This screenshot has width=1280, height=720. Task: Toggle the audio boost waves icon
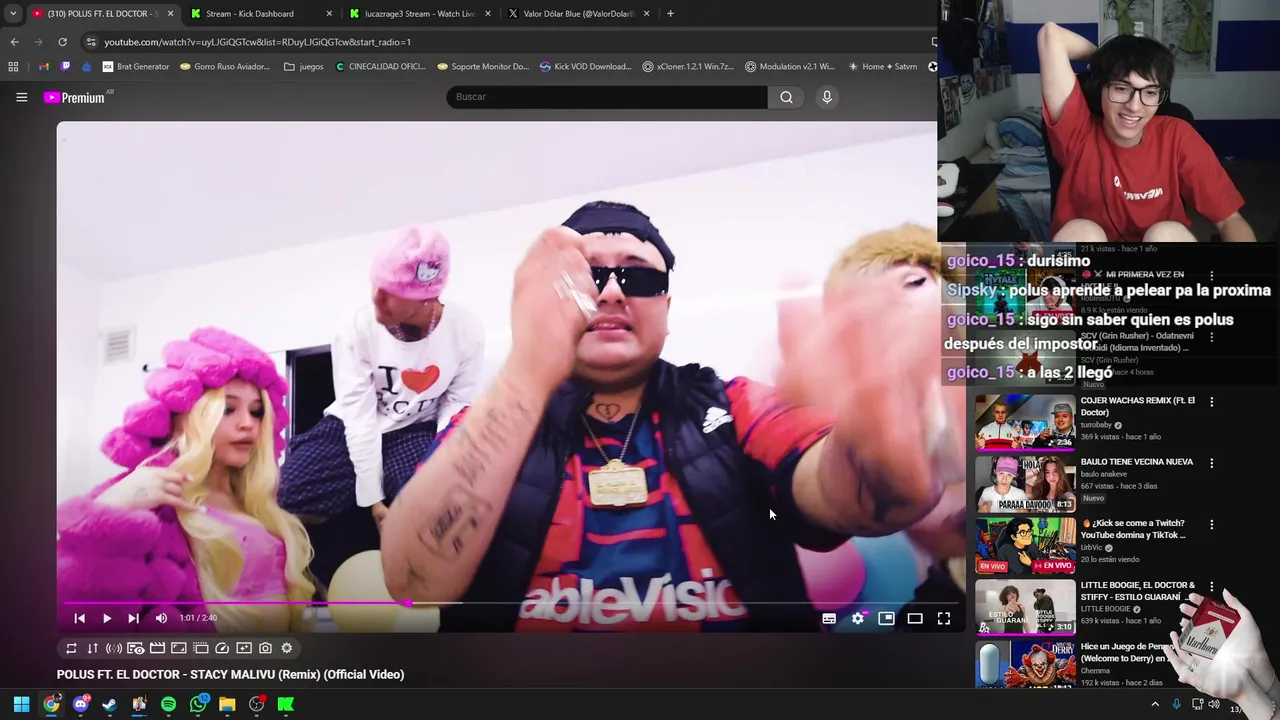pyautogui.click(x=114, y=648)
